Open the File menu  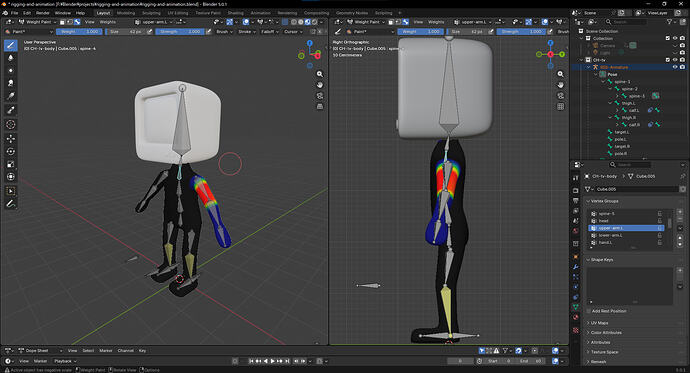pyautogui.click(x=15, y=13)
